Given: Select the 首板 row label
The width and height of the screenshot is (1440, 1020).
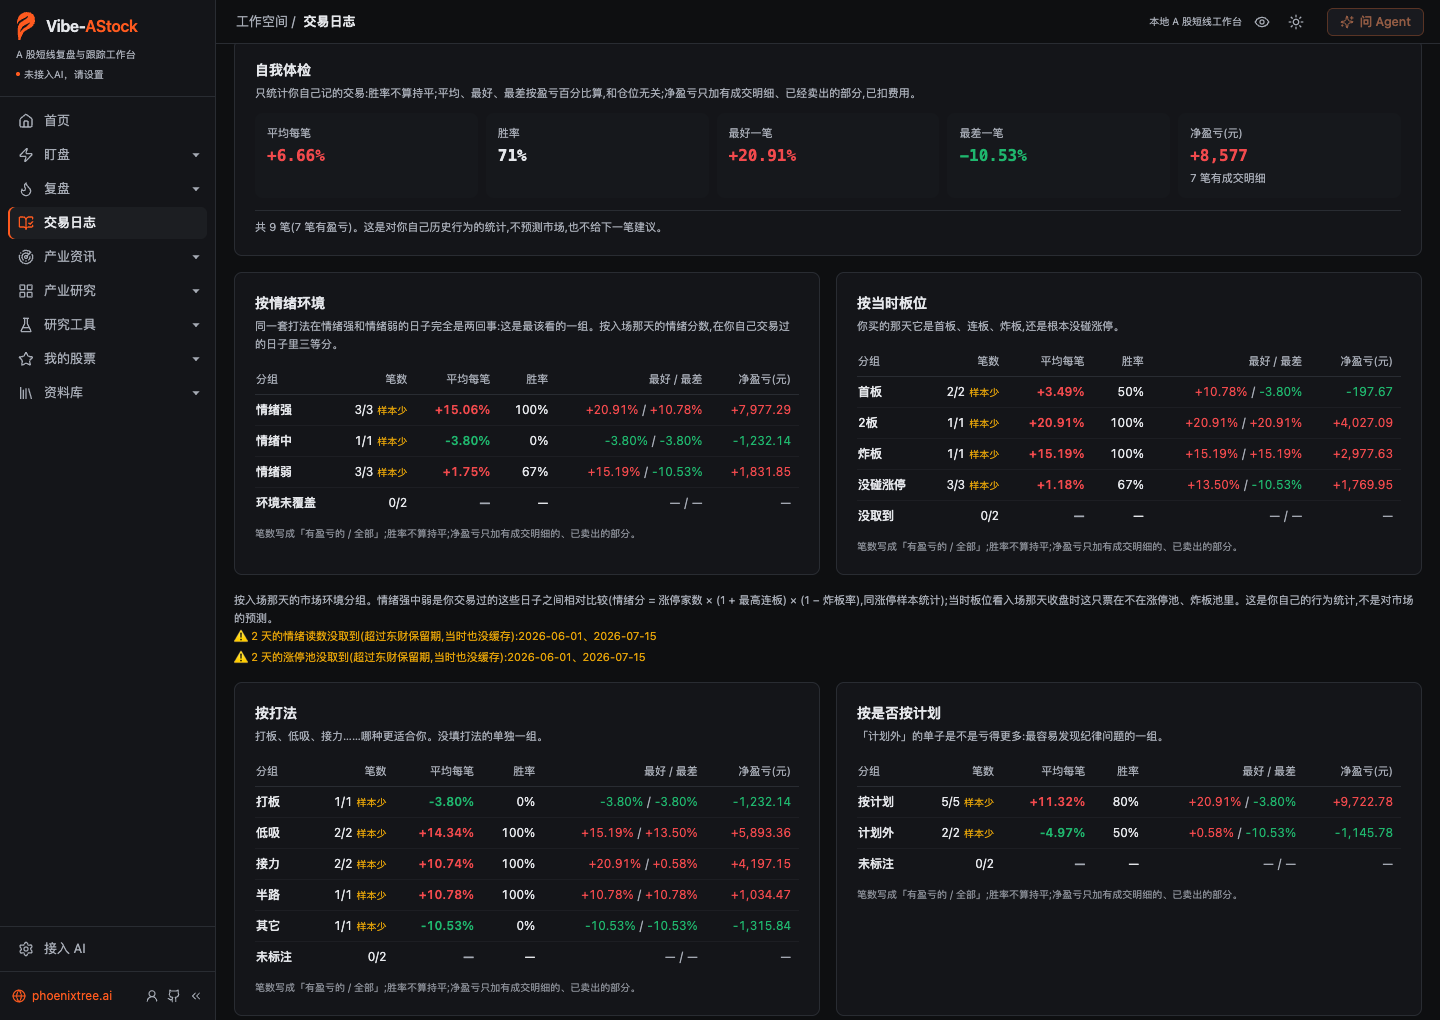Looking at the screenshot, I should coord(870,392).
